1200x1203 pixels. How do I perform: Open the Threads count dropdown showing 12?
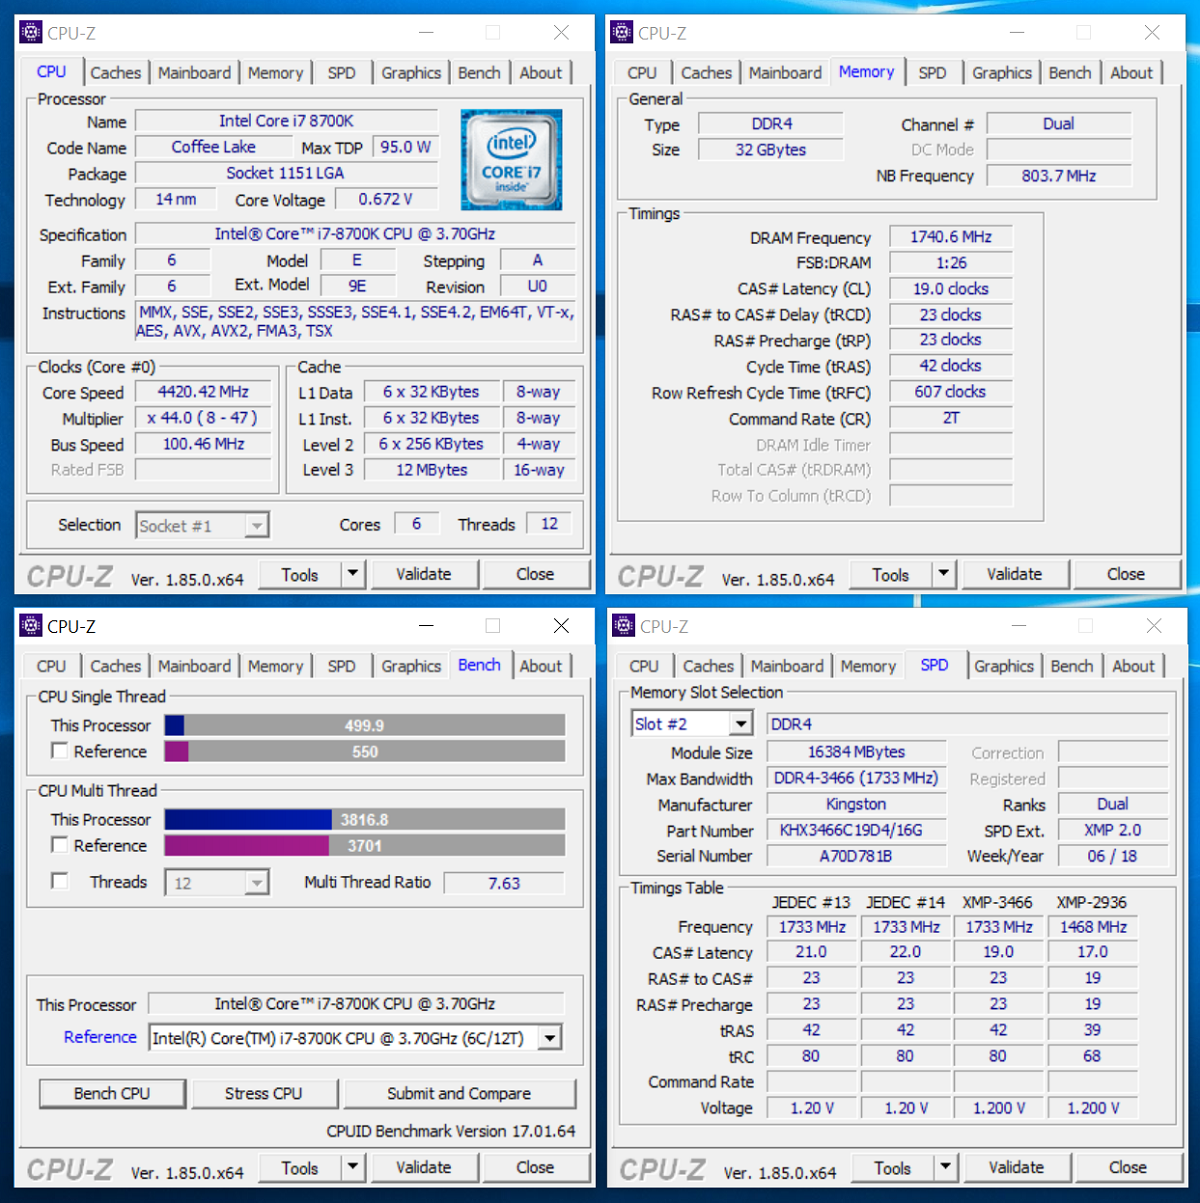point(257,883)
